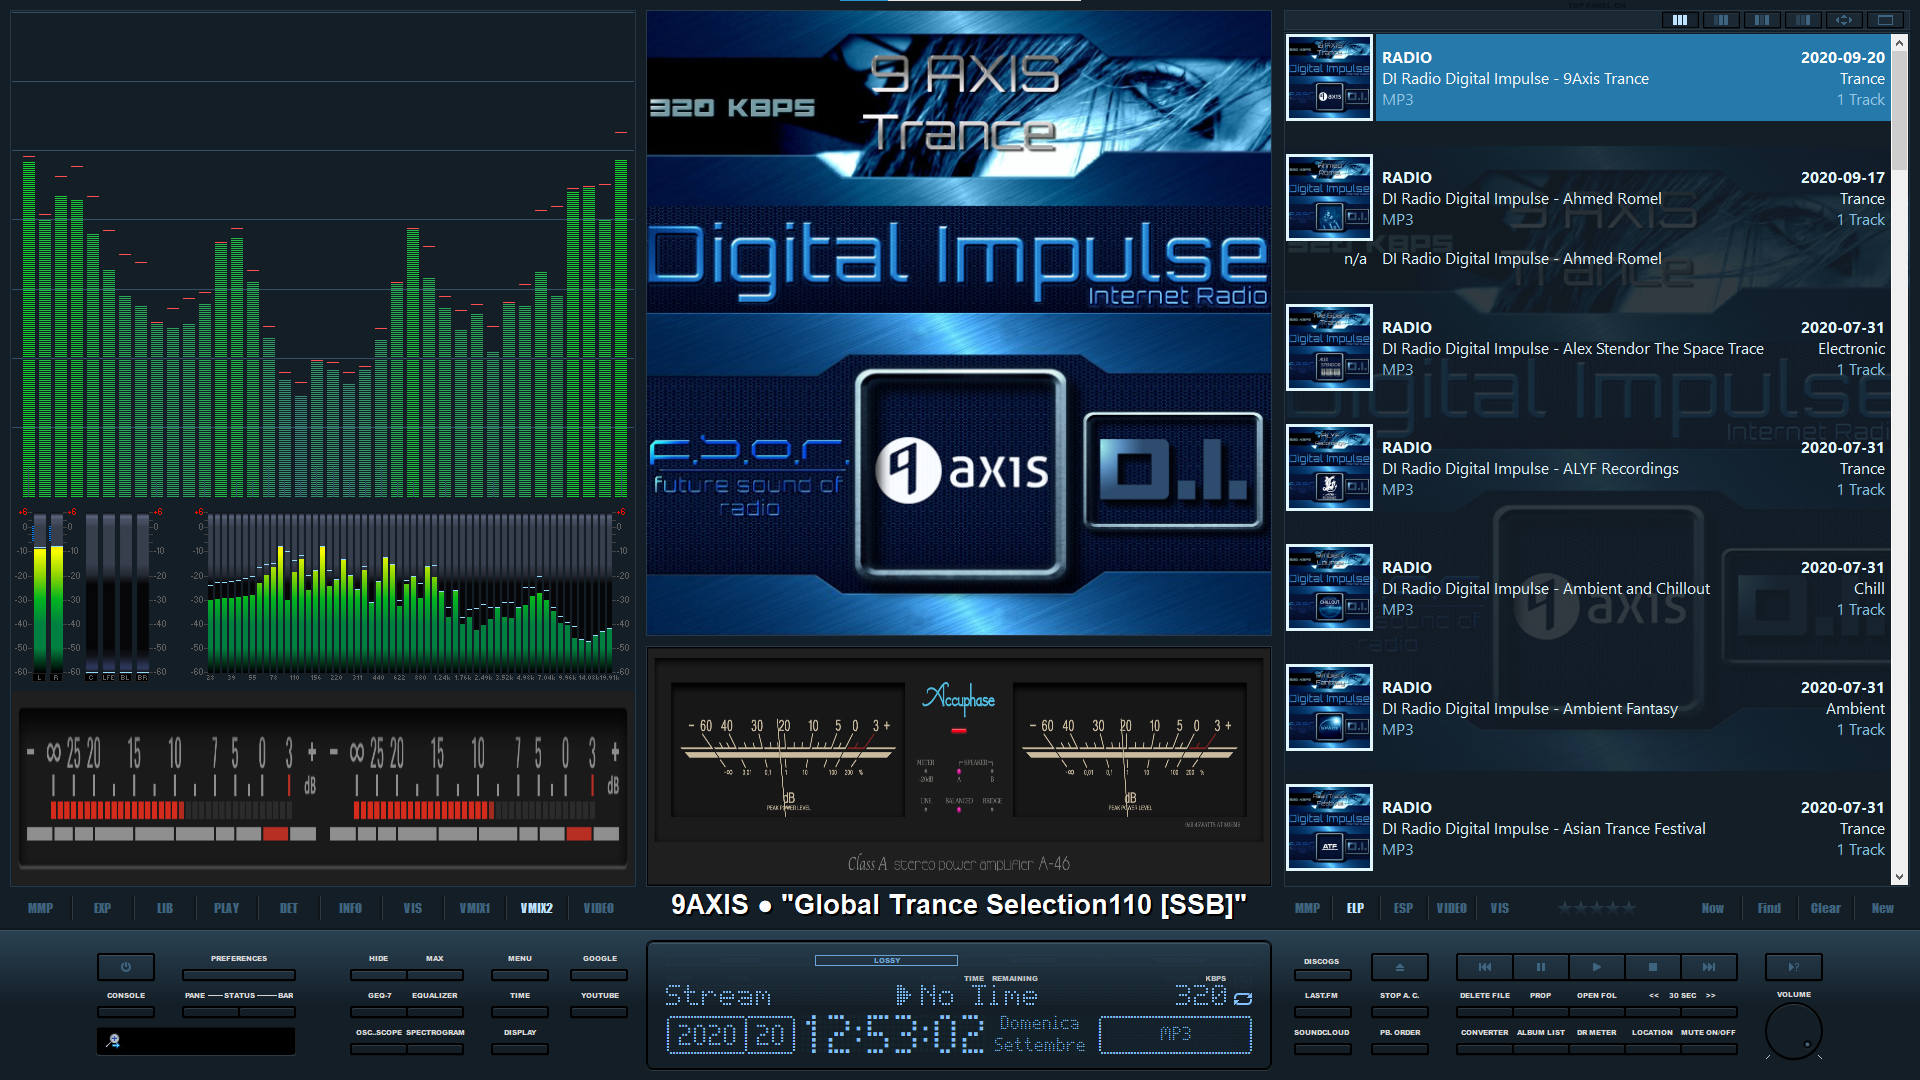Select the three-column layout icon with all bars lit

(x=1680, y=19)
